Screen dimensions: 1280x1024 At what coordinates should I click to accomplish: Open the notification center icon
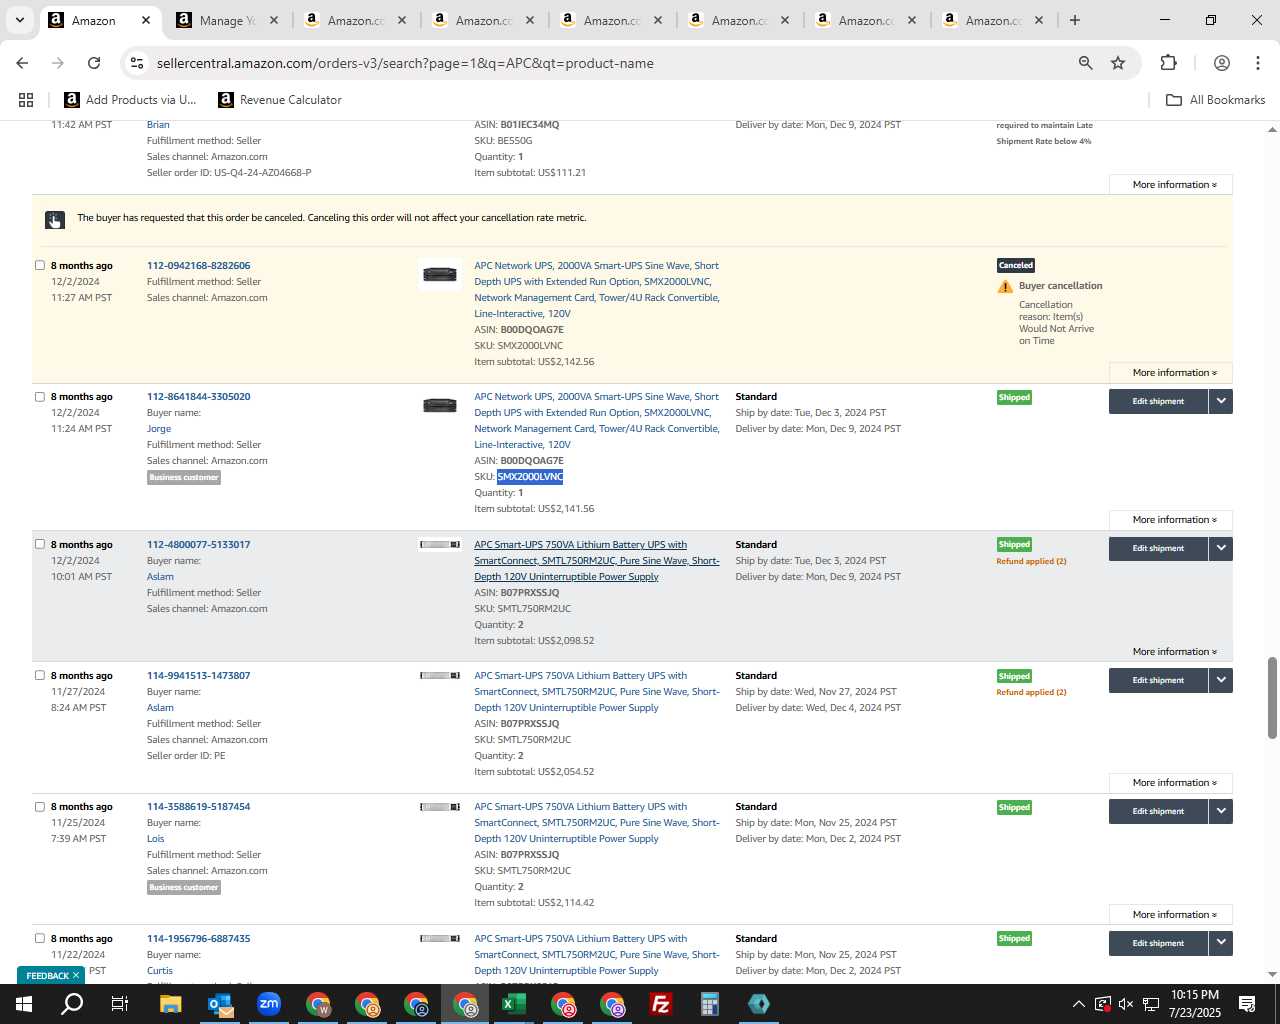point(1247,1004)
